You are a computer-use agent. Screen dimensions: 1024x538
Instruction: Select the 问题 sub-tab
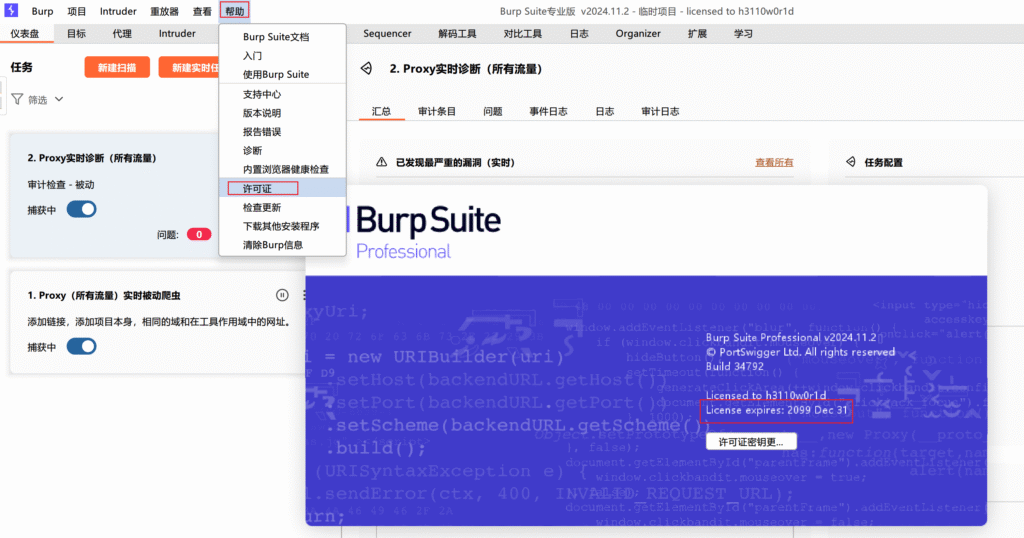tap(493, 111)
